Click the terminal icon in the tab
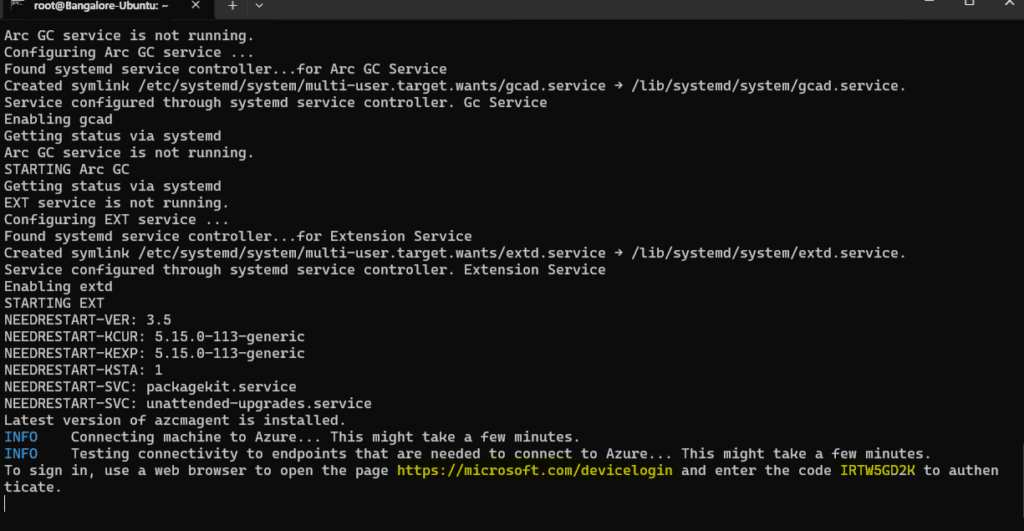The height and width of the screenshot is (531, 1024). point(17,5)
